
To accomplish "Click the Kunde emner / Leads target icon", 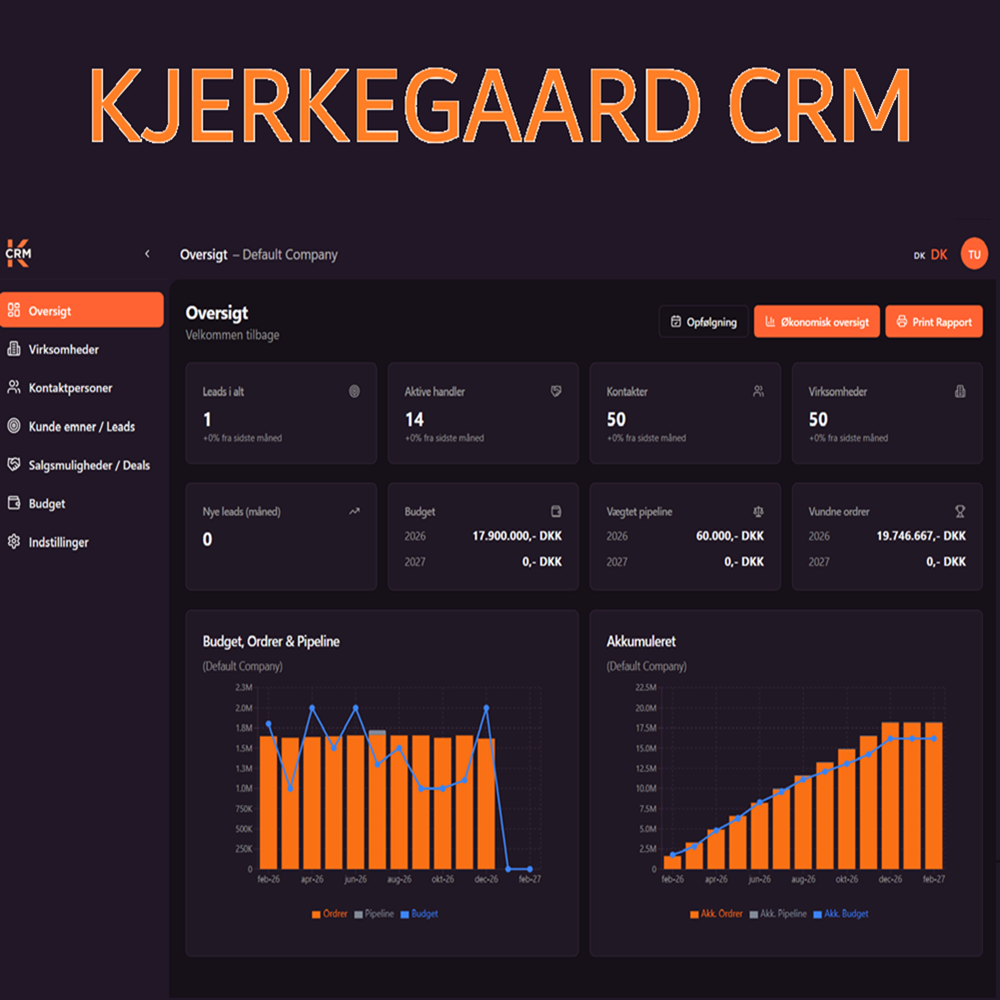I will coord(13,426).
